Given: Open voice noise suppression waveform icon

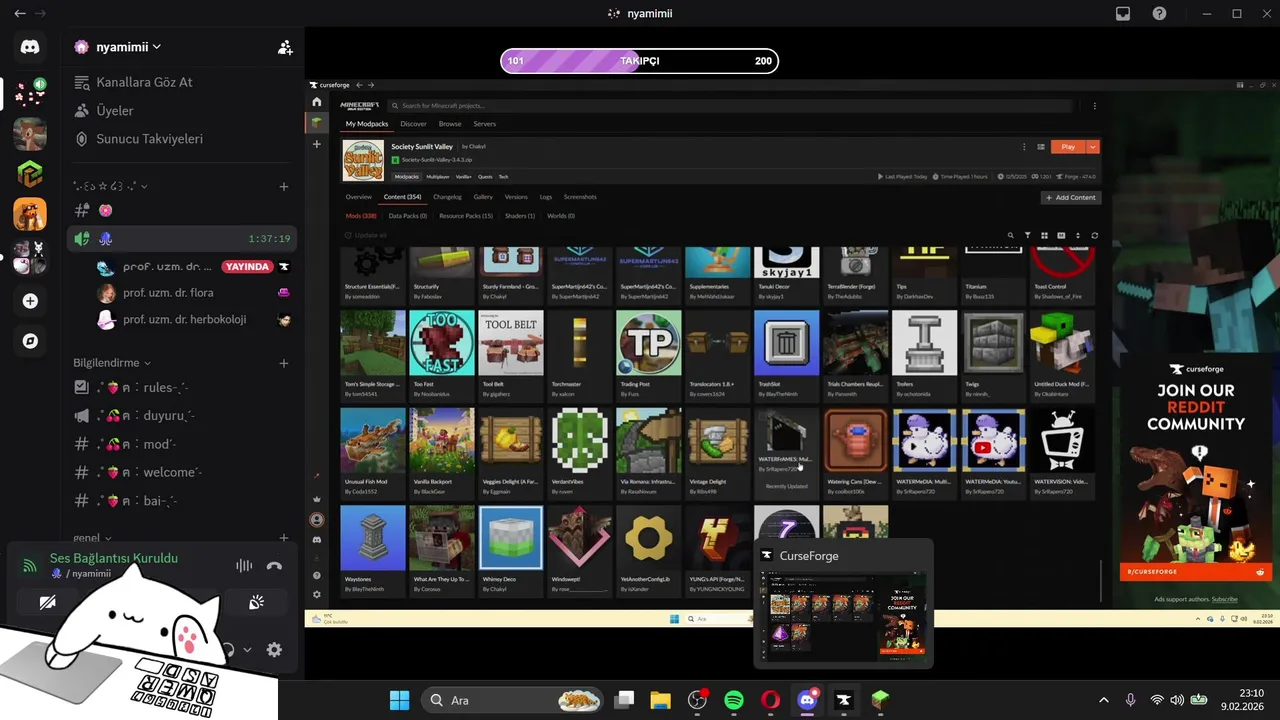Looking at the screenshot, I should click(x=244, y=566).
